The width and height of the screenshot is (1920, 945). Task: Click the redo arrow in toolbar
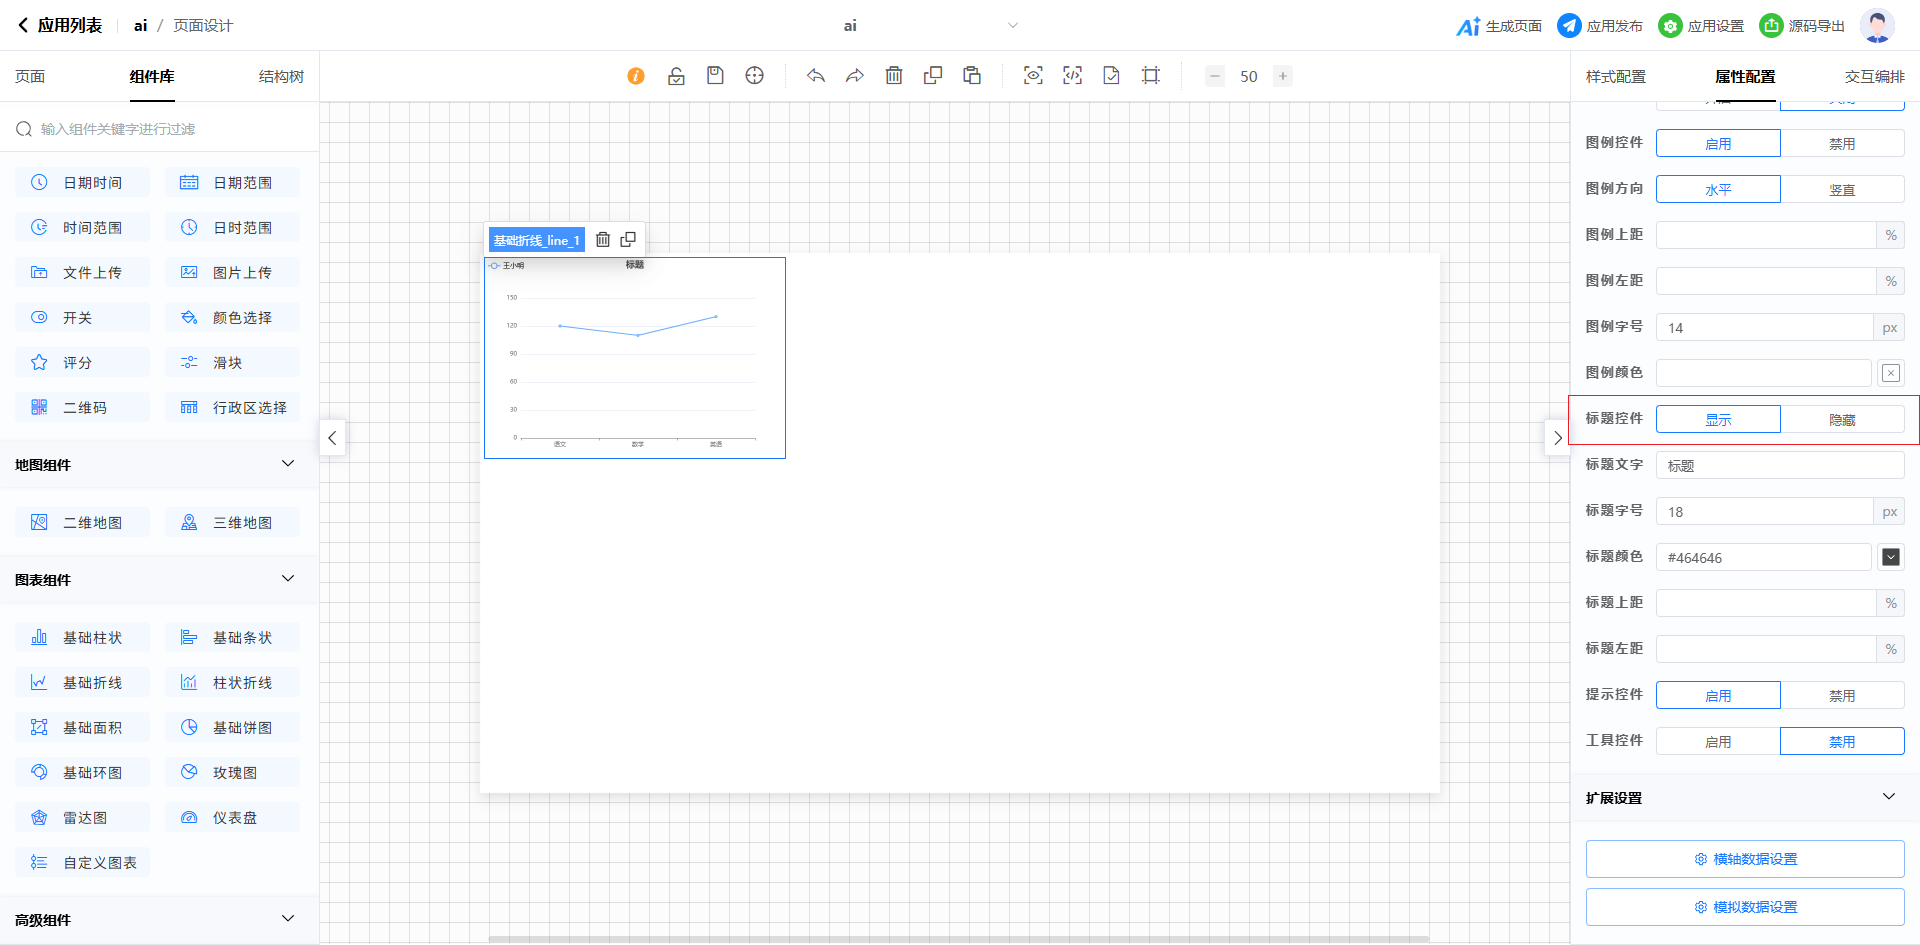(x=855, y=76)
